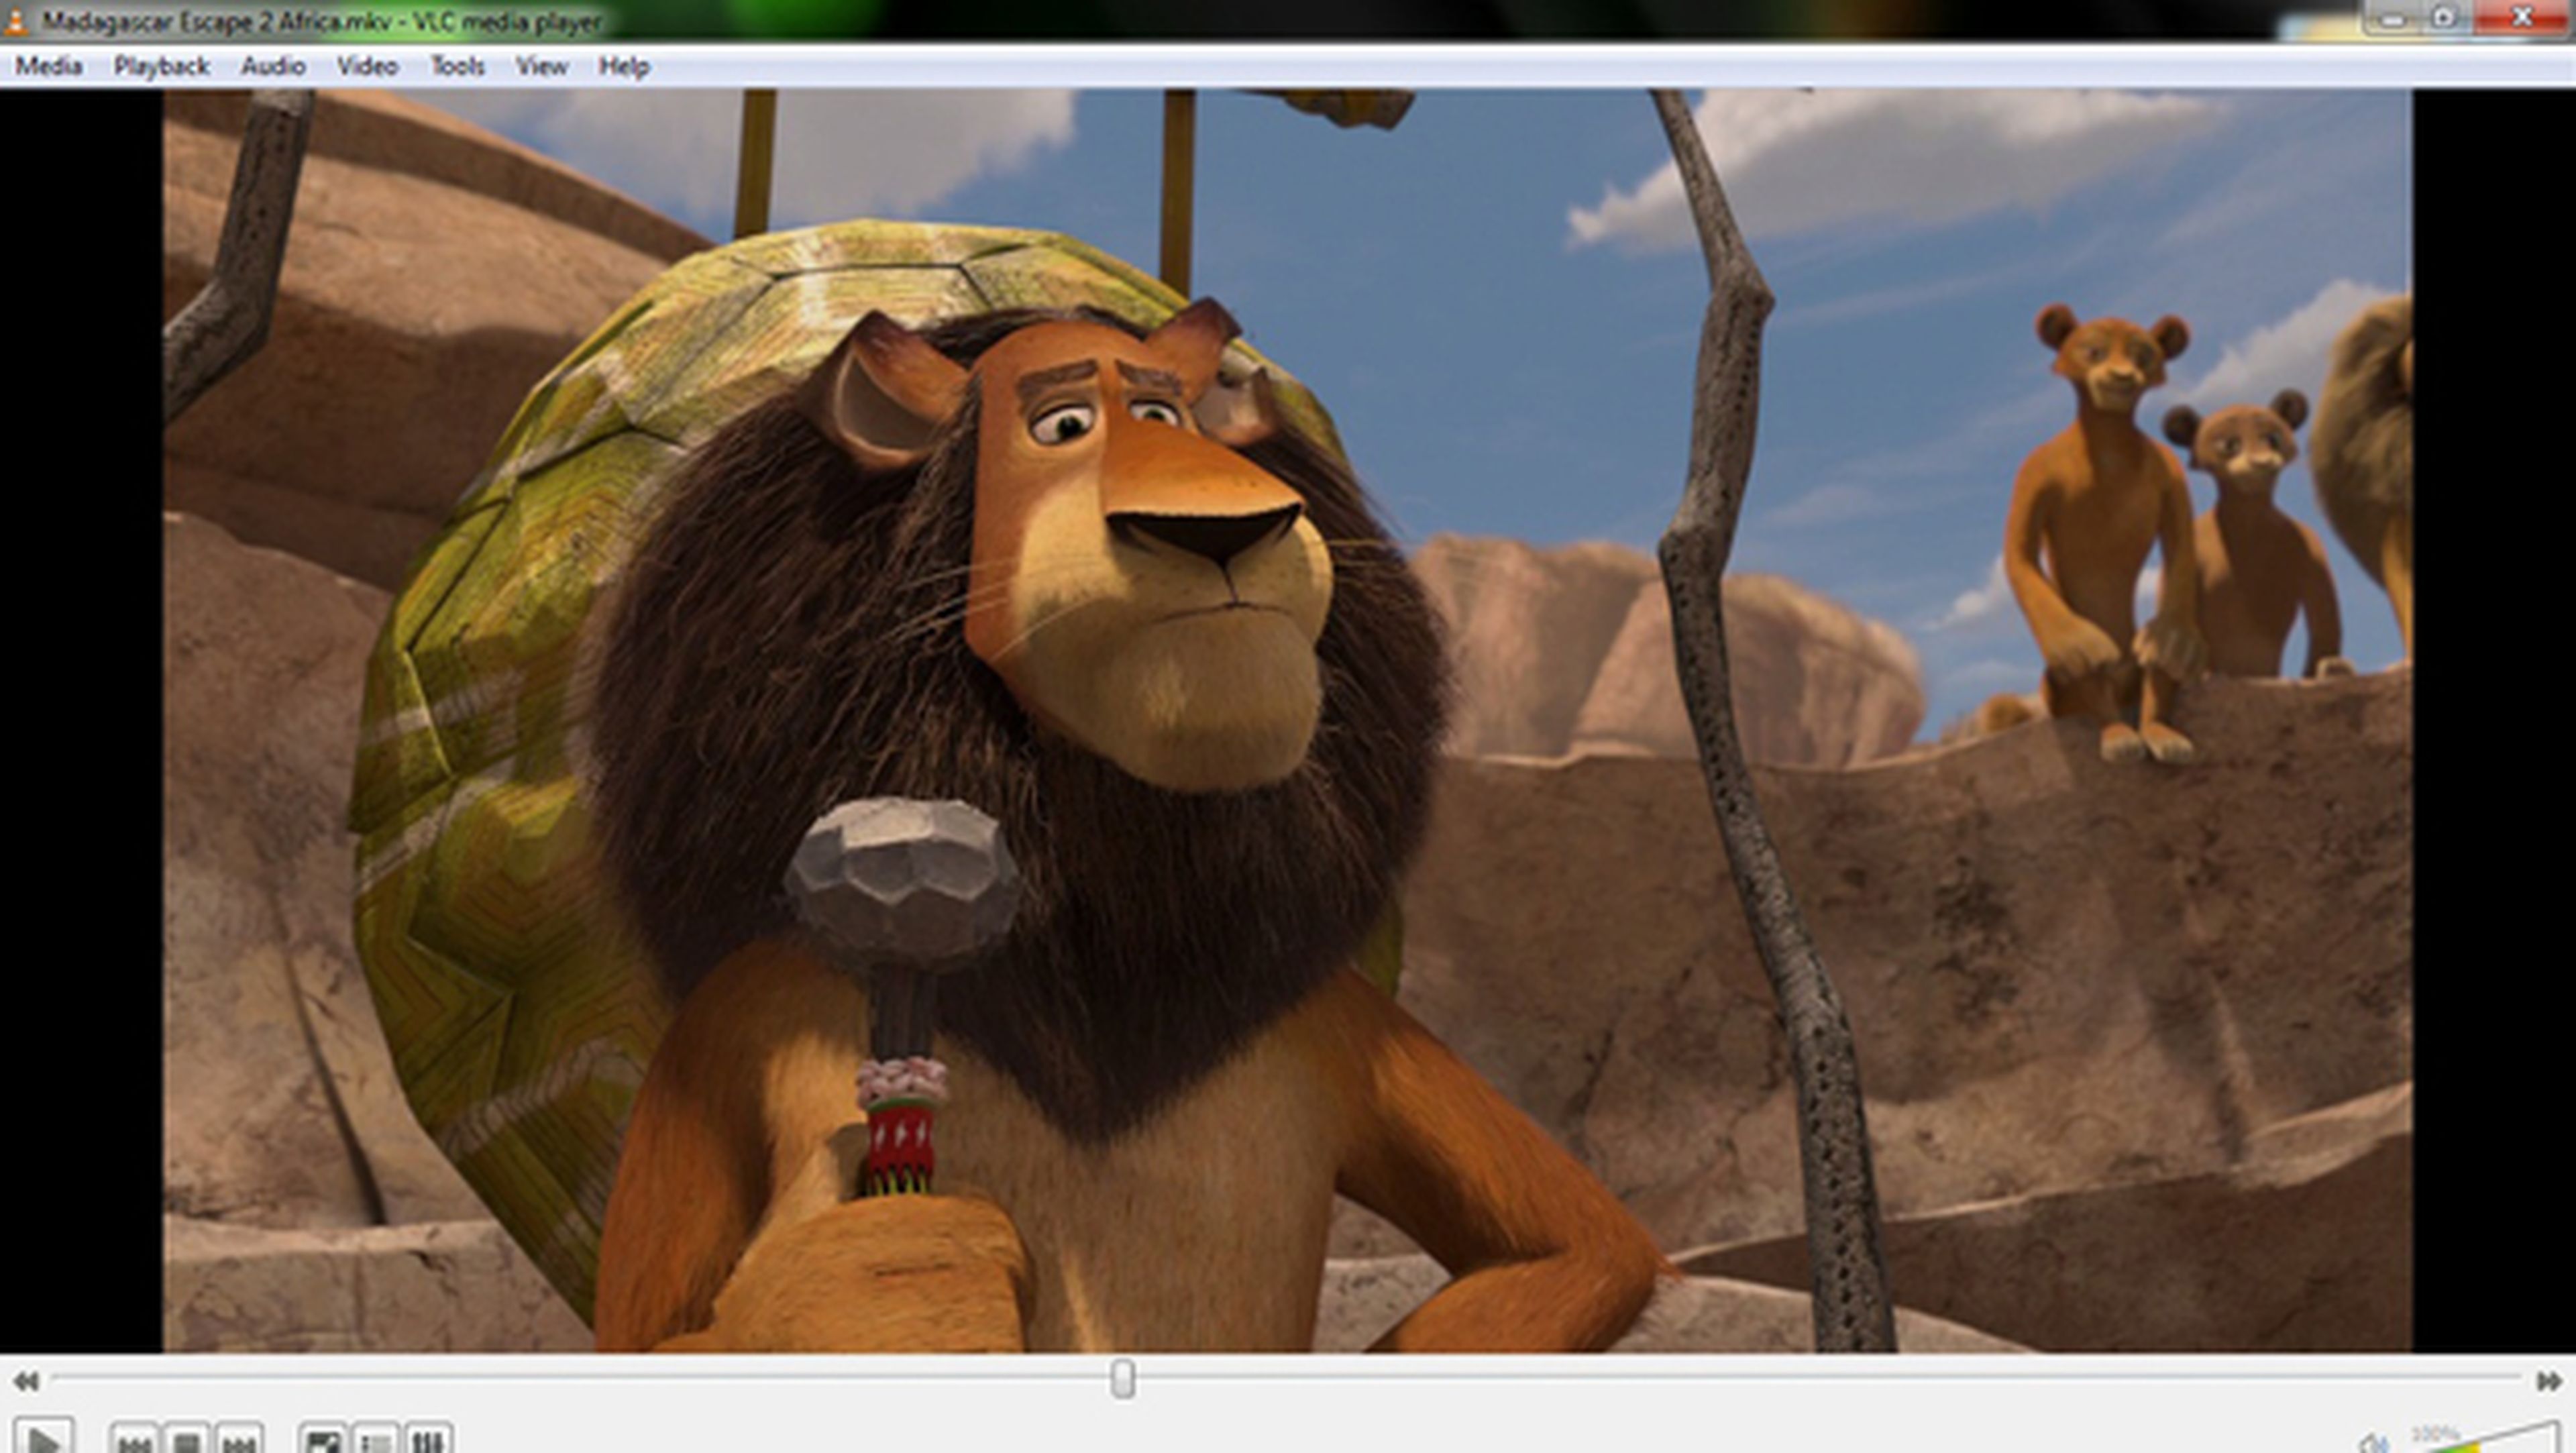Click the seek bar handle
Viewport: 2576px width, 1453px height.
[1122, 1379]
